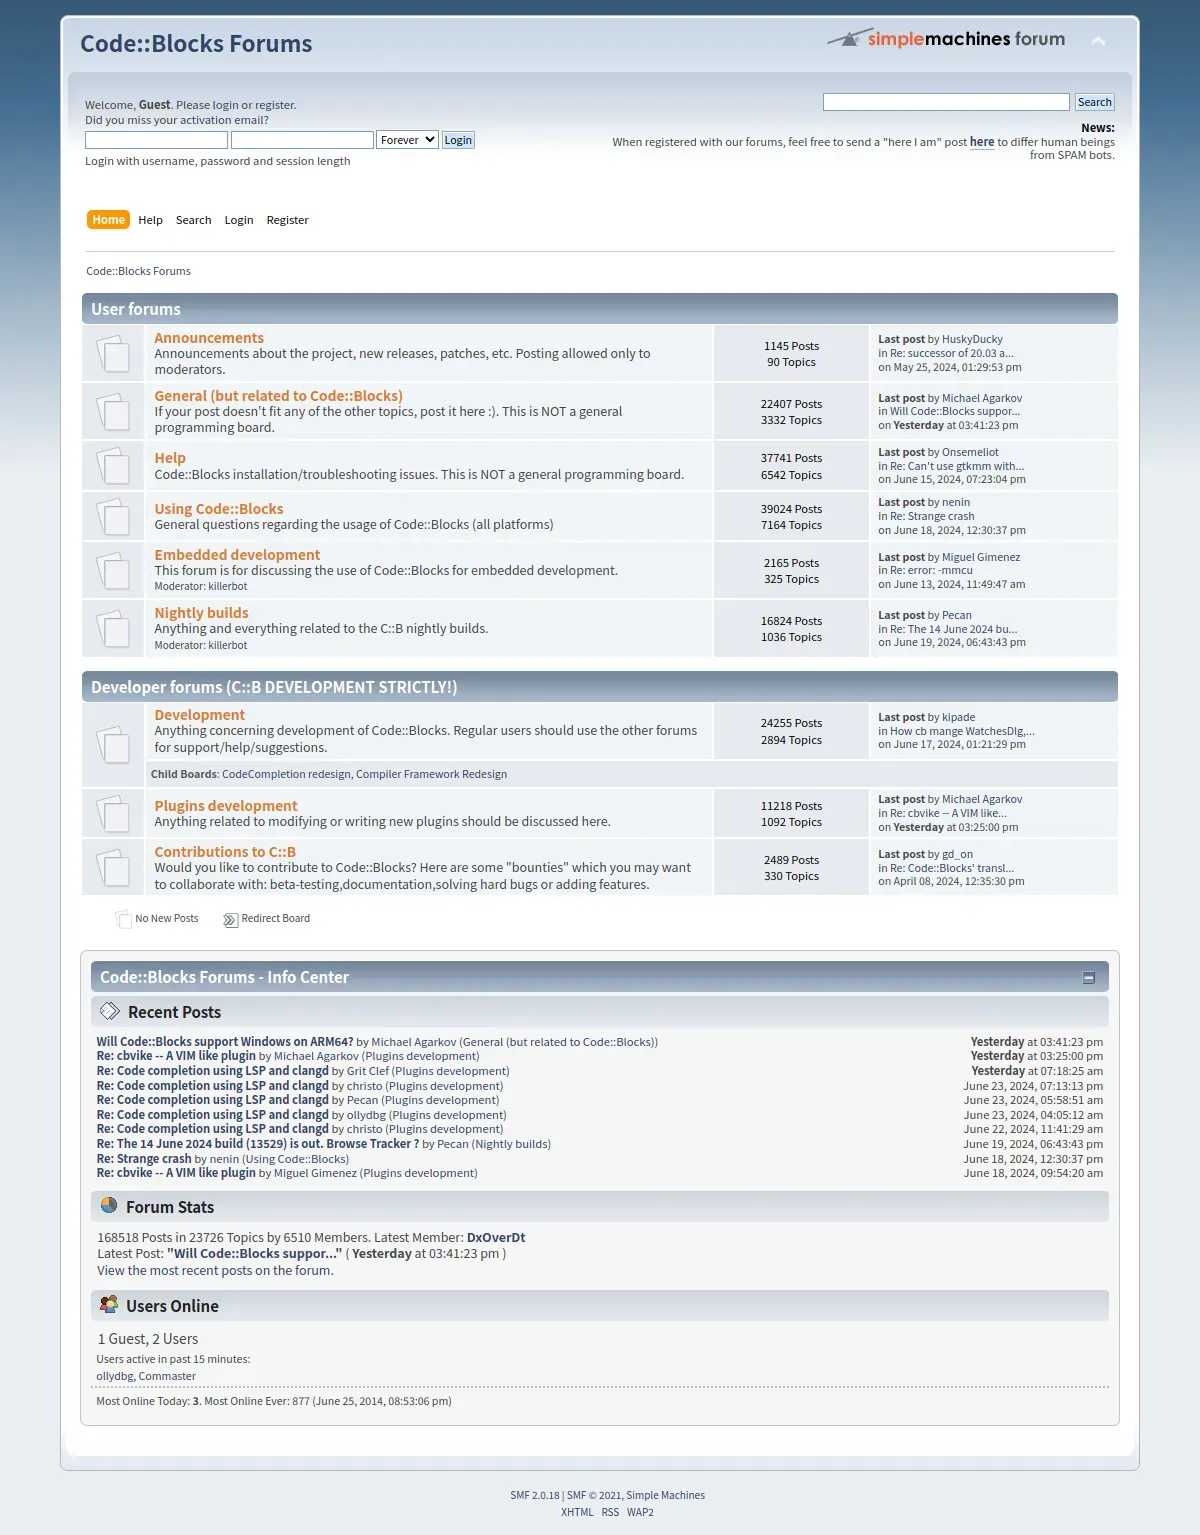
Task: Open the Contributions to C::B board
Action: point(225,852)
